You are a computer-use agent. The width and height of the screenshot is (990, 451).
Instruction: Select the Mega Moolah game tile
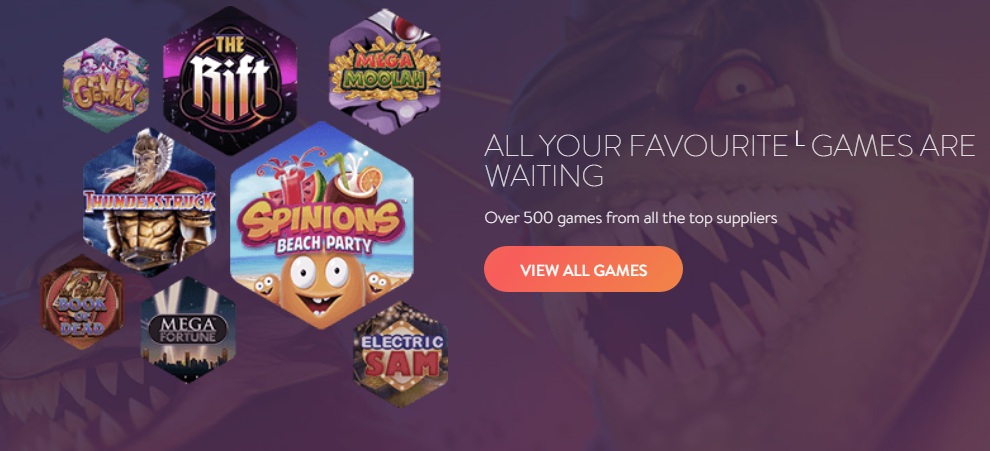point(385,71)
